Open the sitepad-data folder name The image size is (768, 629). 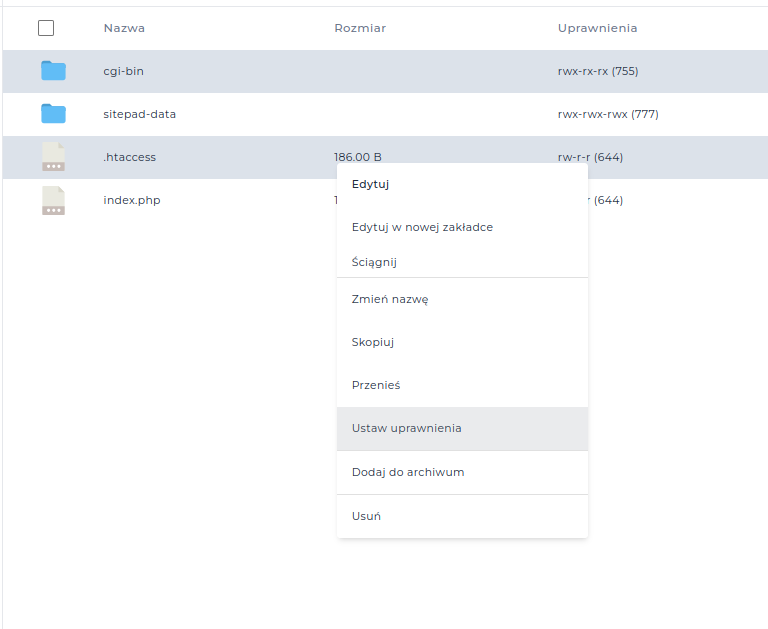coord(139,114)
